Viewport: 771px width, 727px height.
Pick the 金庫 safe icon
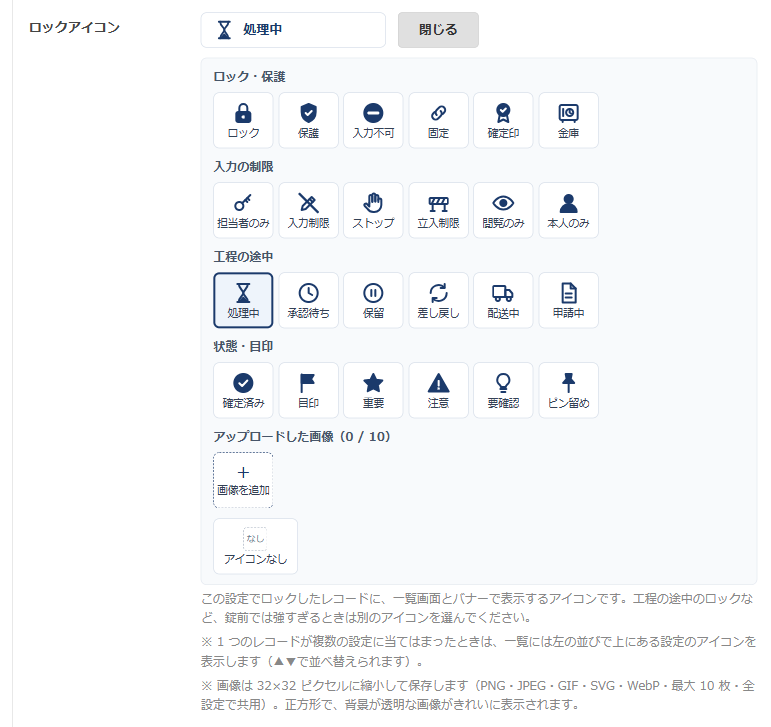568,120
